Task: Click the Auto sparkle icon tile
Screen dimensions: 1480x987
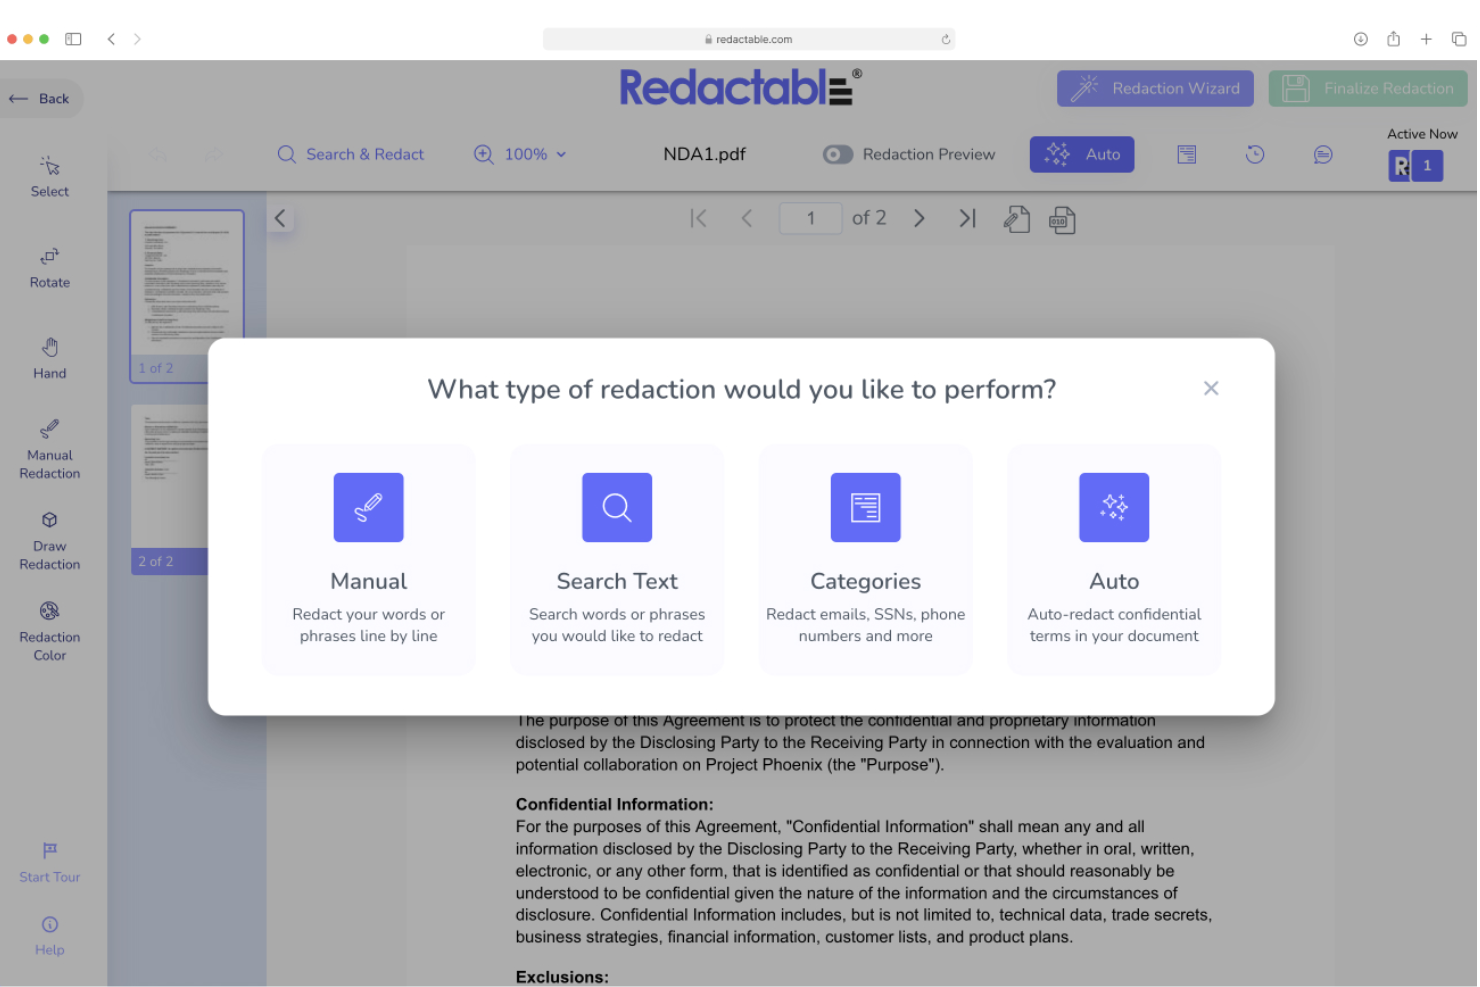Action: [1114, 507]
